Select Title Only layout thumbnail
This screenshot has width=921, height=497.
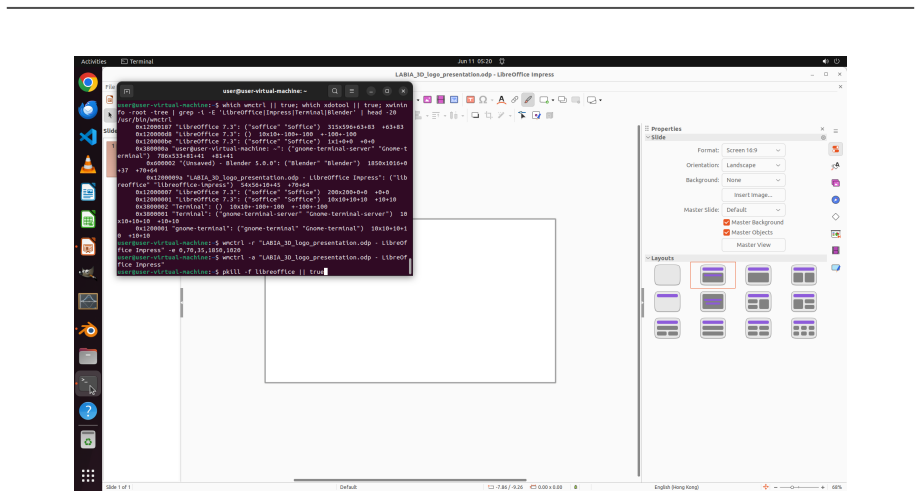point(667,302)
